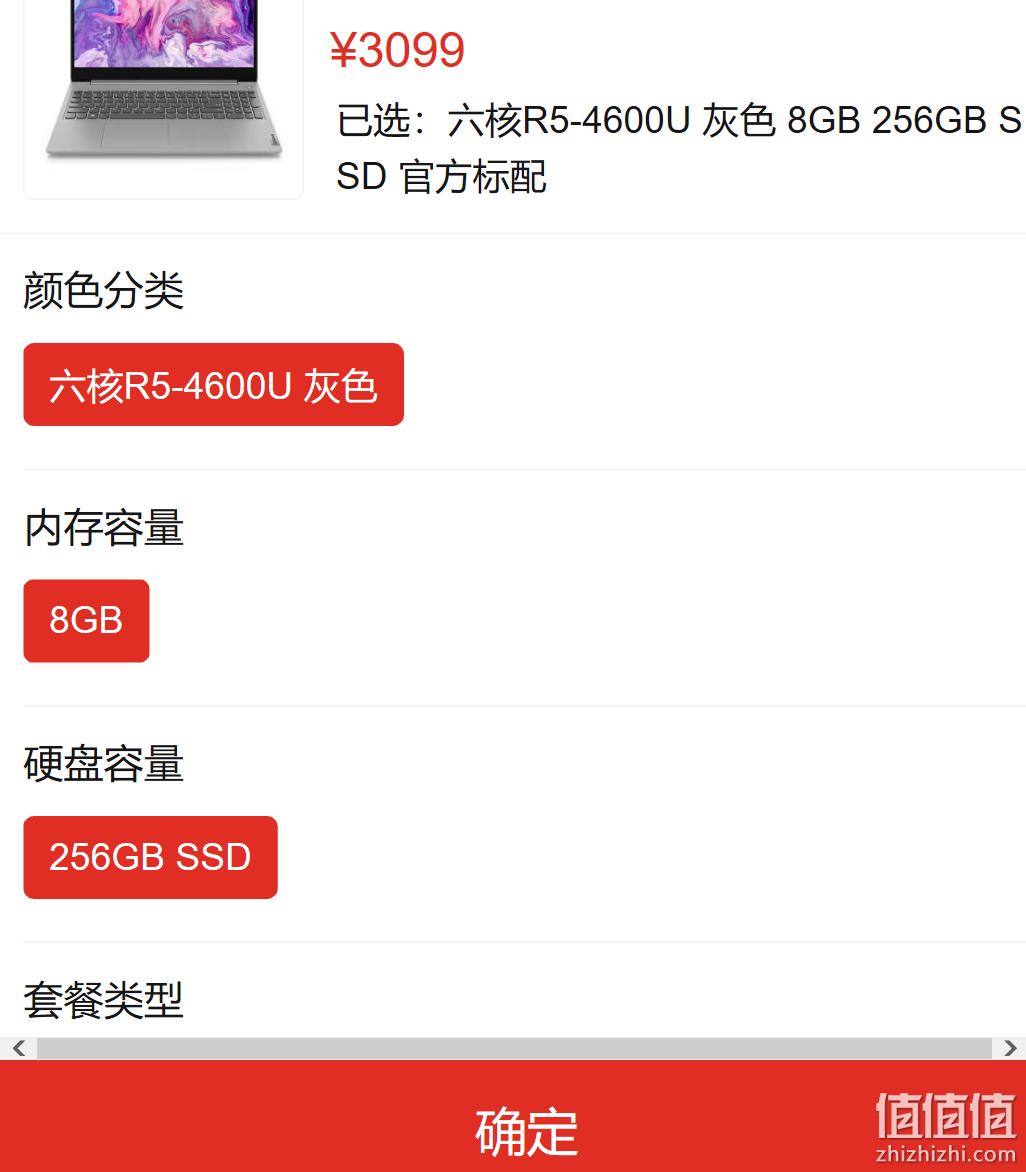
Task: Select the 六核R5-4600U 灰色 color option
Action: 214,385
